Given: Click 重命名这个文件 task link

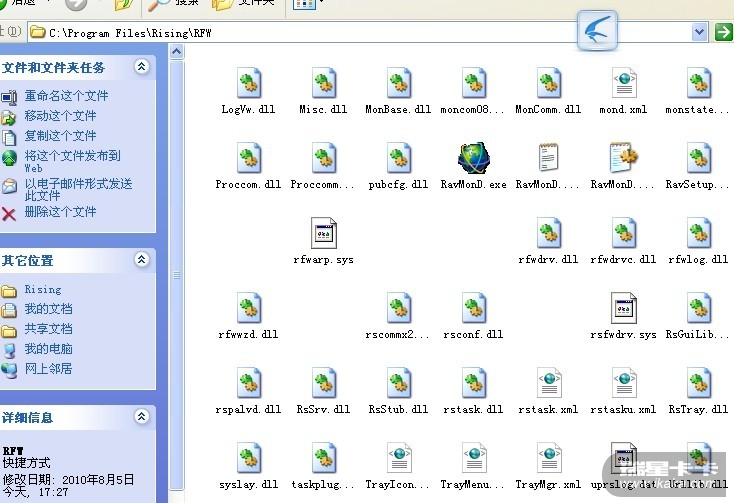Looking at the screenshot, I should 66,96.
